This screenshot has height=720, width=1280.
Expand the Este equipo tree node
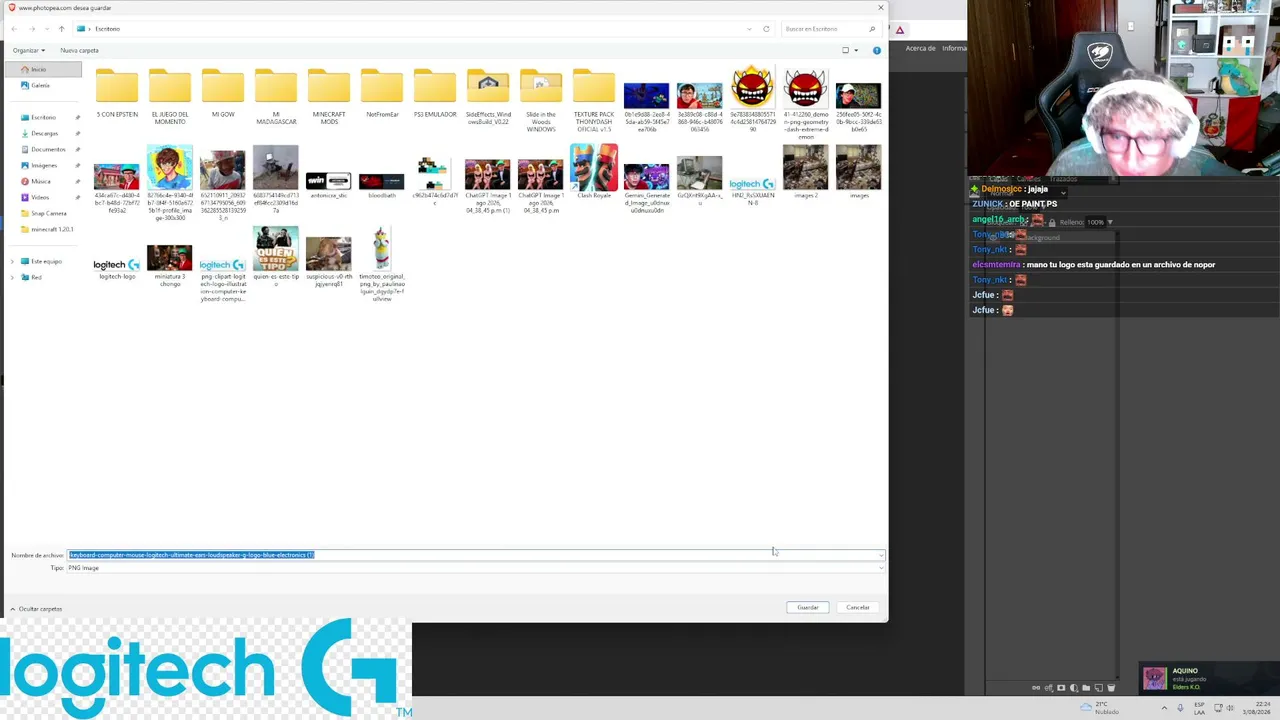pos(12,261)
